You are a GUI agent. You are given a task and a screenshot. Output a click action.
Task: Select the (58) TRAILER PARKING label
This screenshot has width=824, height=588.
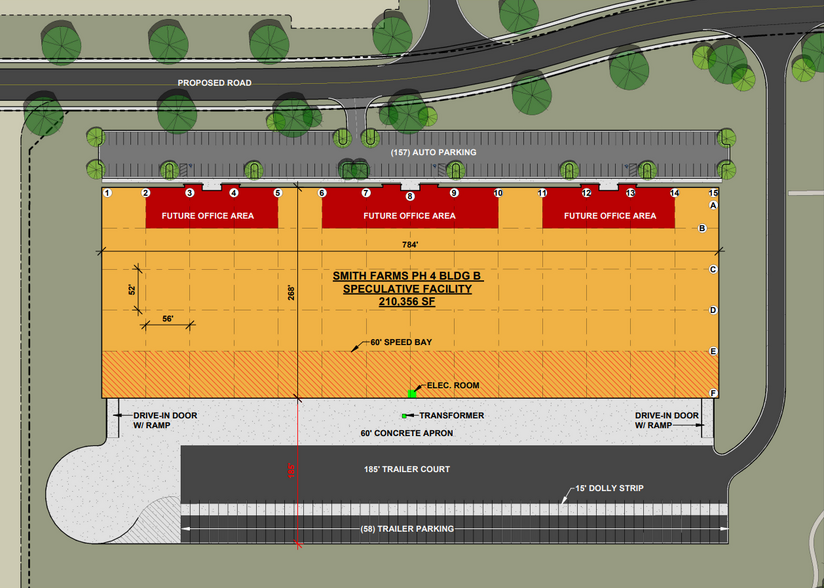pos(407,529)
